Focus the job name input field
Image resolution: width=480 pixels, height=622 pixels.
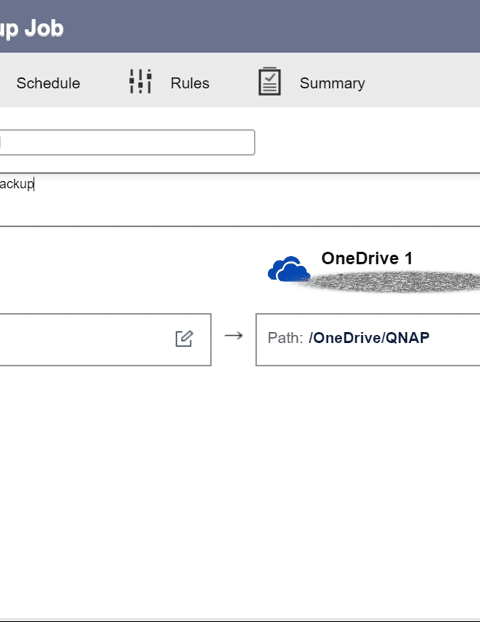click(x=127, y=142)
